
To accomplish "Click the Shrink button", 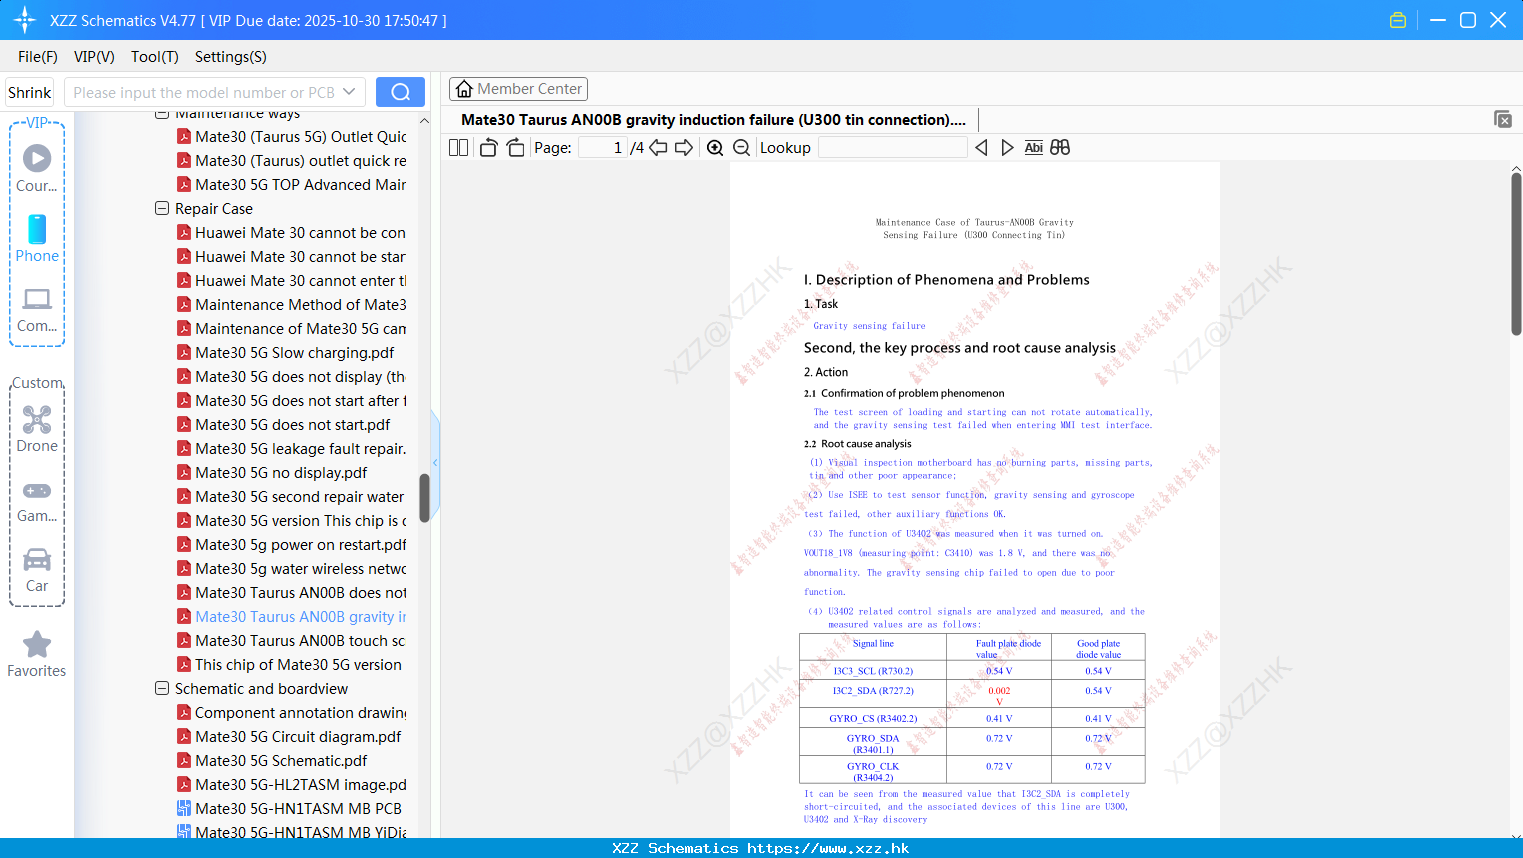I will click(29, 92).
